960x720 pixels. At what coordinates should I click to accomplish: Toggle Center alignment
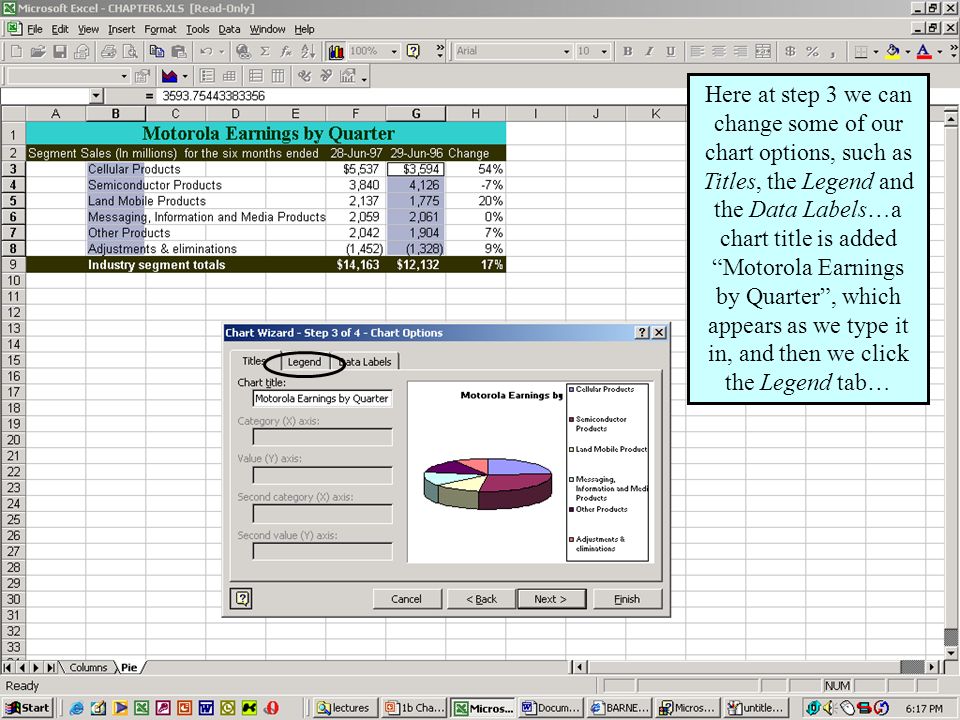point(719,51)
